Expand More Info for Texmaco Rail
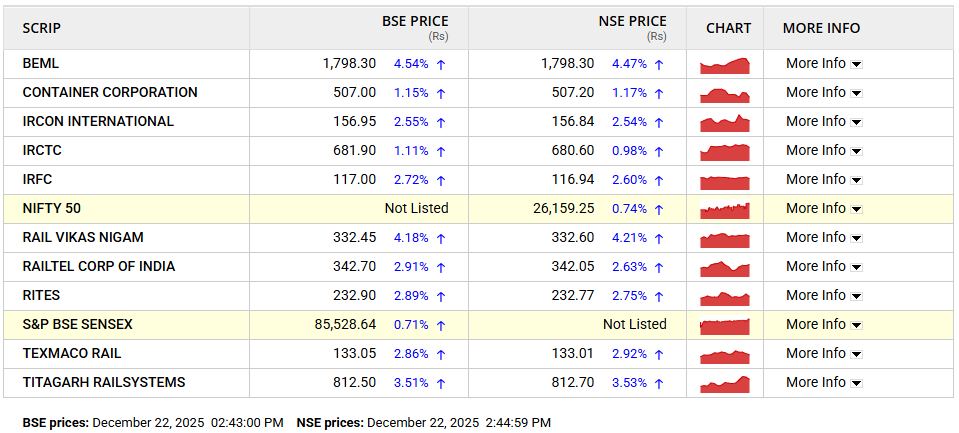The height and width of the screenshot is (433, 959). coord(824,353)
